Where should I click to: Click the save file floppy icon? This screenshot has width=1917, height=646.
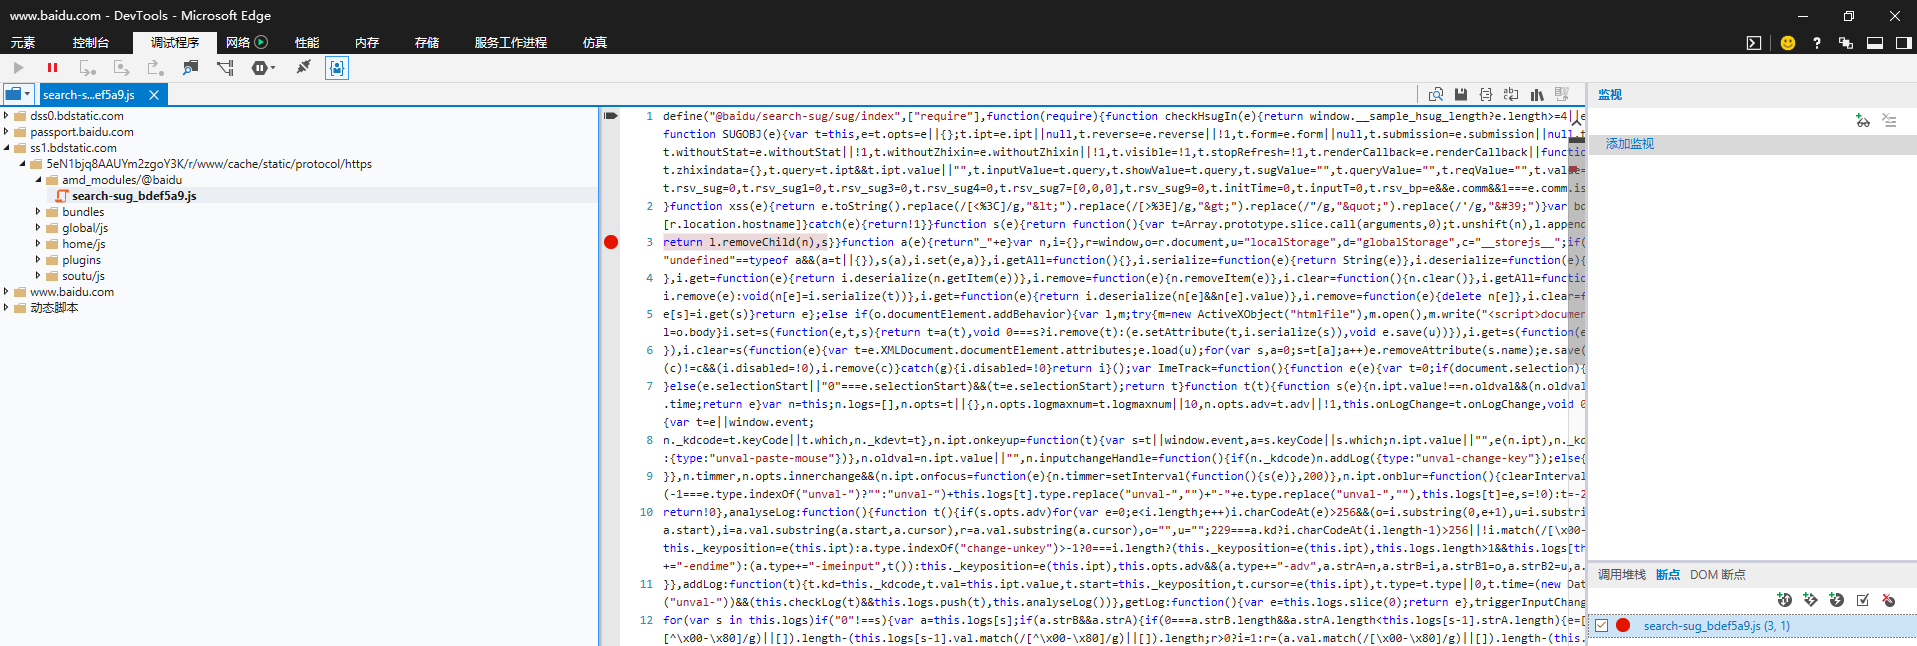coord(1461,94)
